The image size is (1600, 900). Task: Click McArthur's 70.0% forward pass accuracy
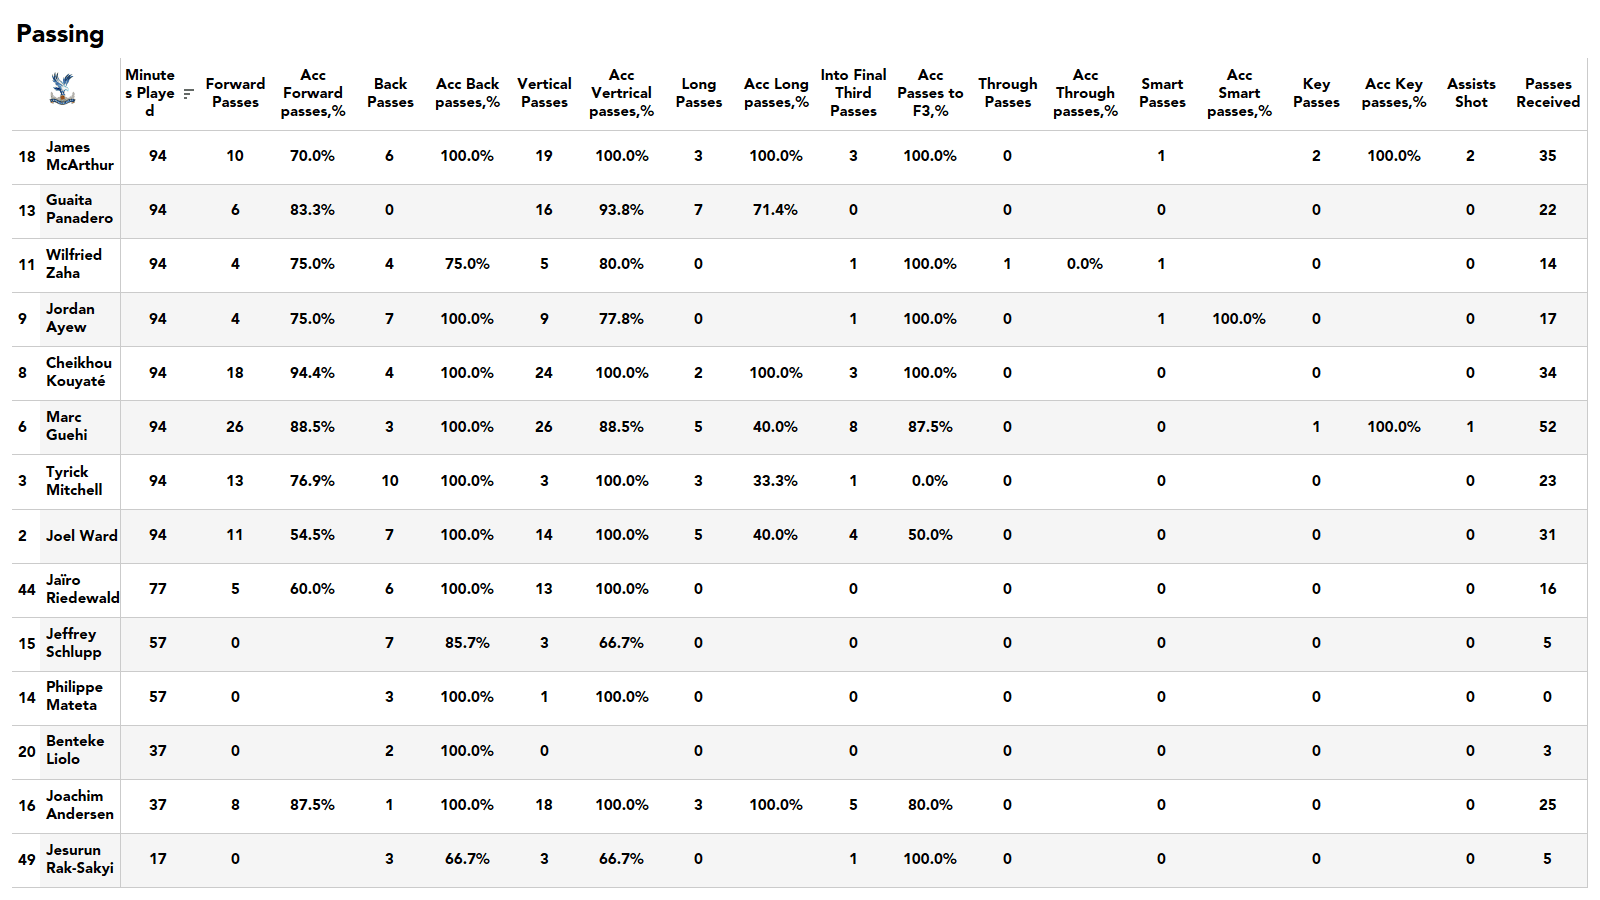point(312,156)
